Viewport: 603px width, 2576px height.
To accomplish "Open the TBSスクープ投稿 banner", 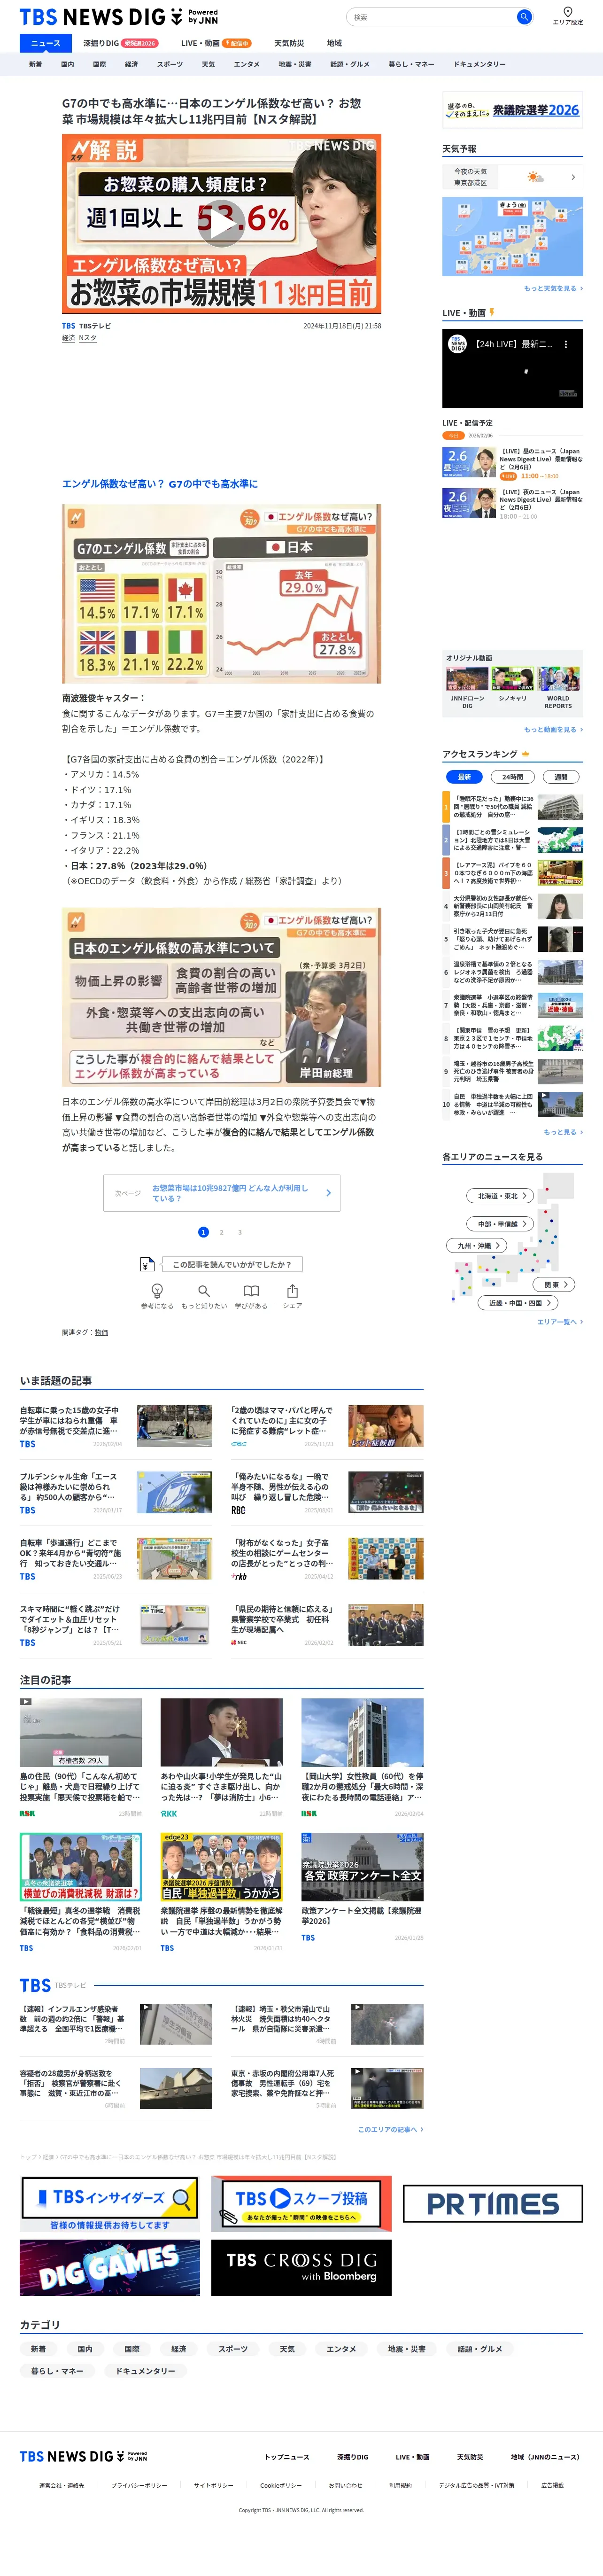I will [301, 2203].
